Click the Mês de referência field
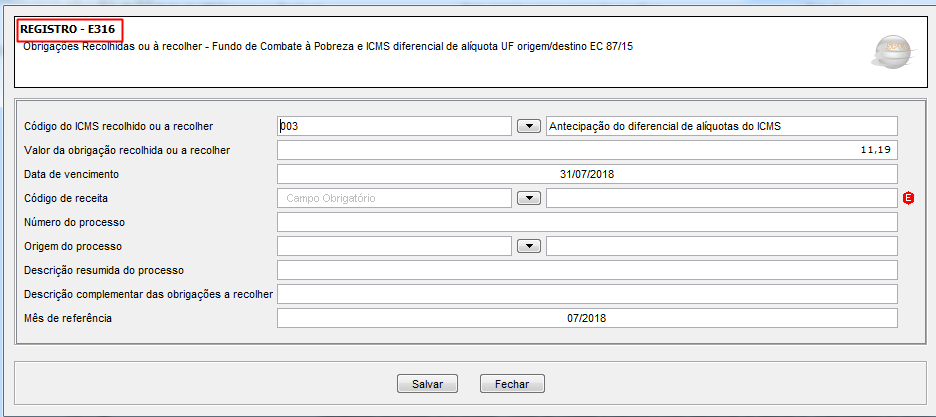This screenshot has height=417, width=936. [587, 318]
